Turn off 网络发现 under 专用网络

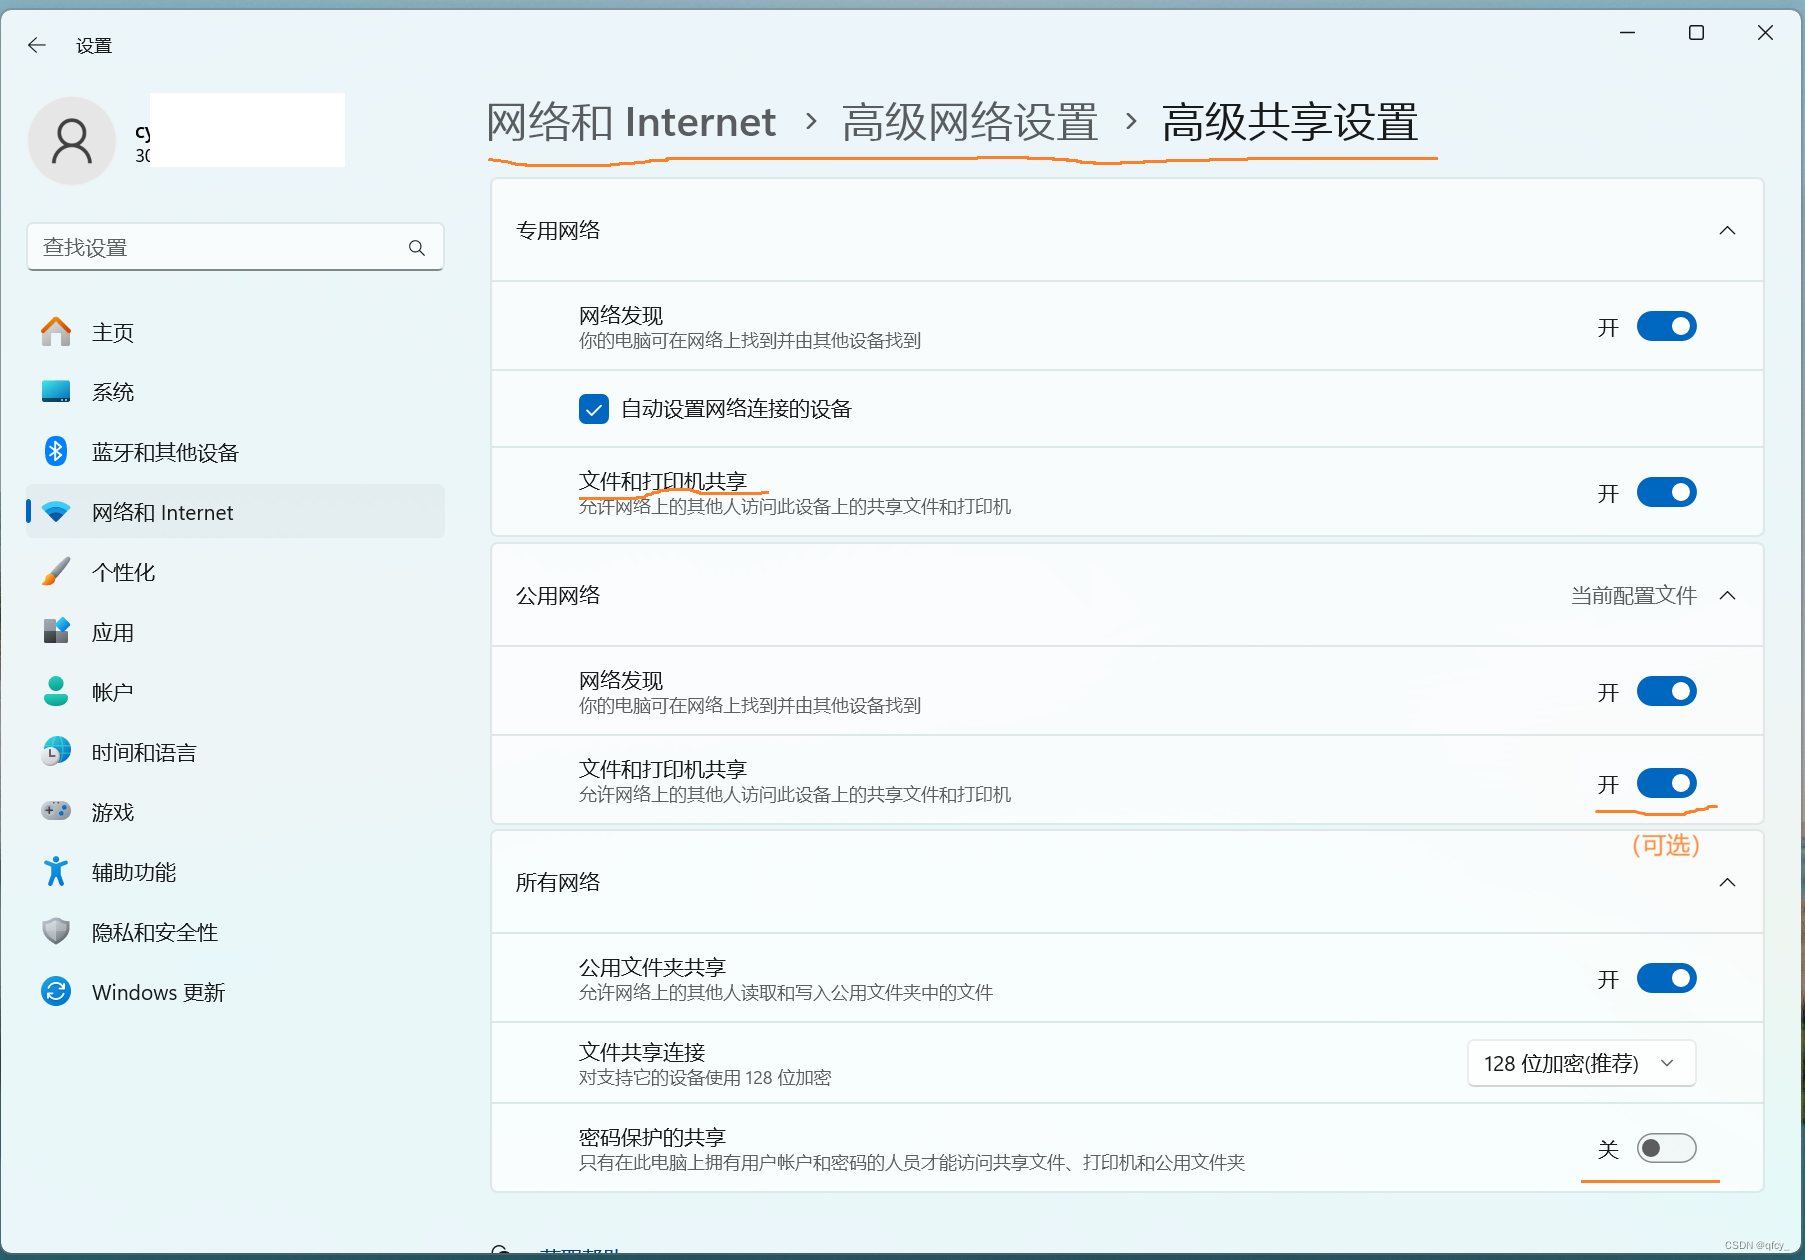pyautogui.click(x=1666, y=327)
